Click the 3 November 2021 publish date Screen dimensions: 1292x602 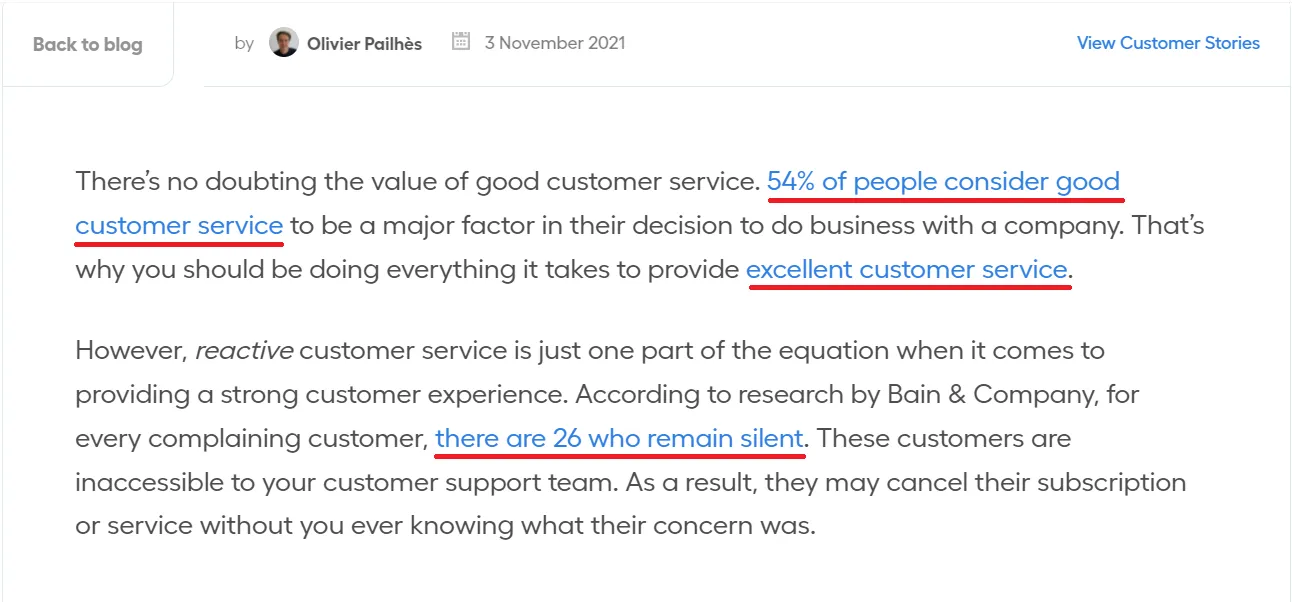pos(555,43)
